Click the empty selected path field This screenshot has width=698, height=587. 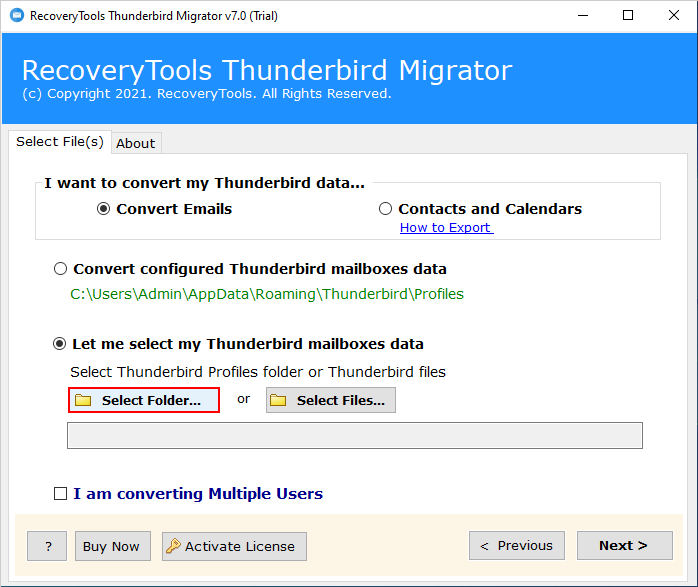355,436
